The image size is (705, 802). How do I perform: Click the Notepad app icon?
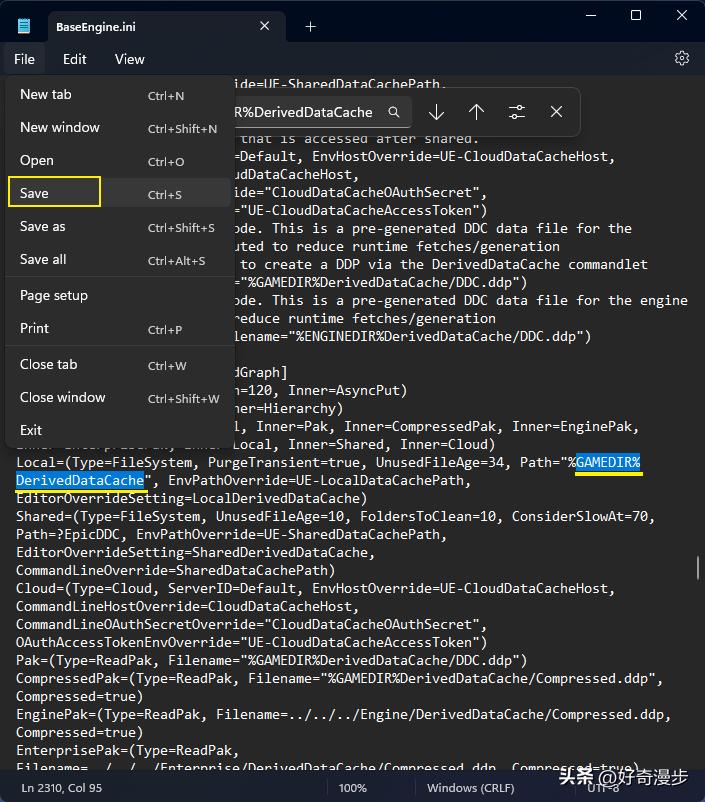(x=24, y=26)
